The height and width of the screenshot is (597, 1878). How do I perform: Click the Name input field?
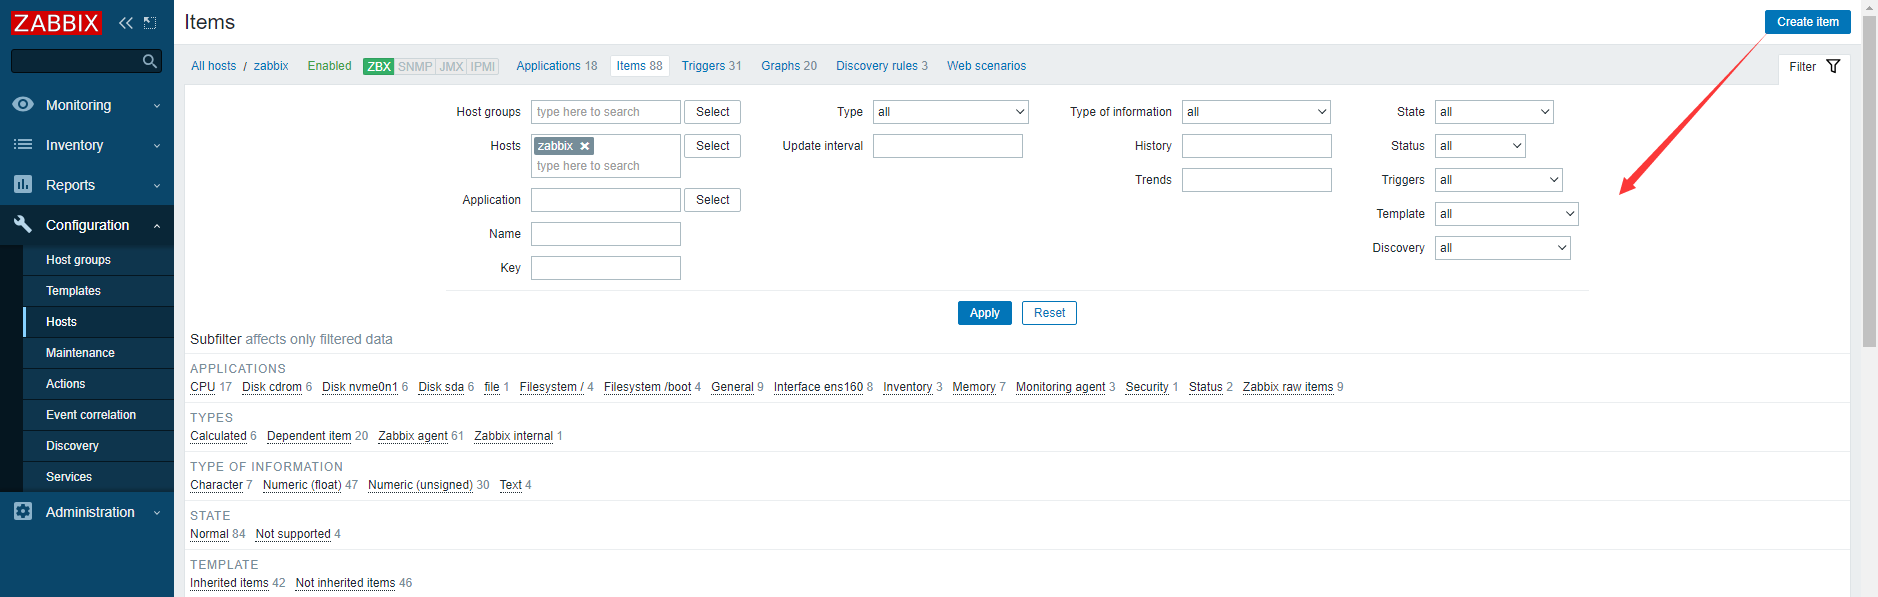(x=605, y=234)
